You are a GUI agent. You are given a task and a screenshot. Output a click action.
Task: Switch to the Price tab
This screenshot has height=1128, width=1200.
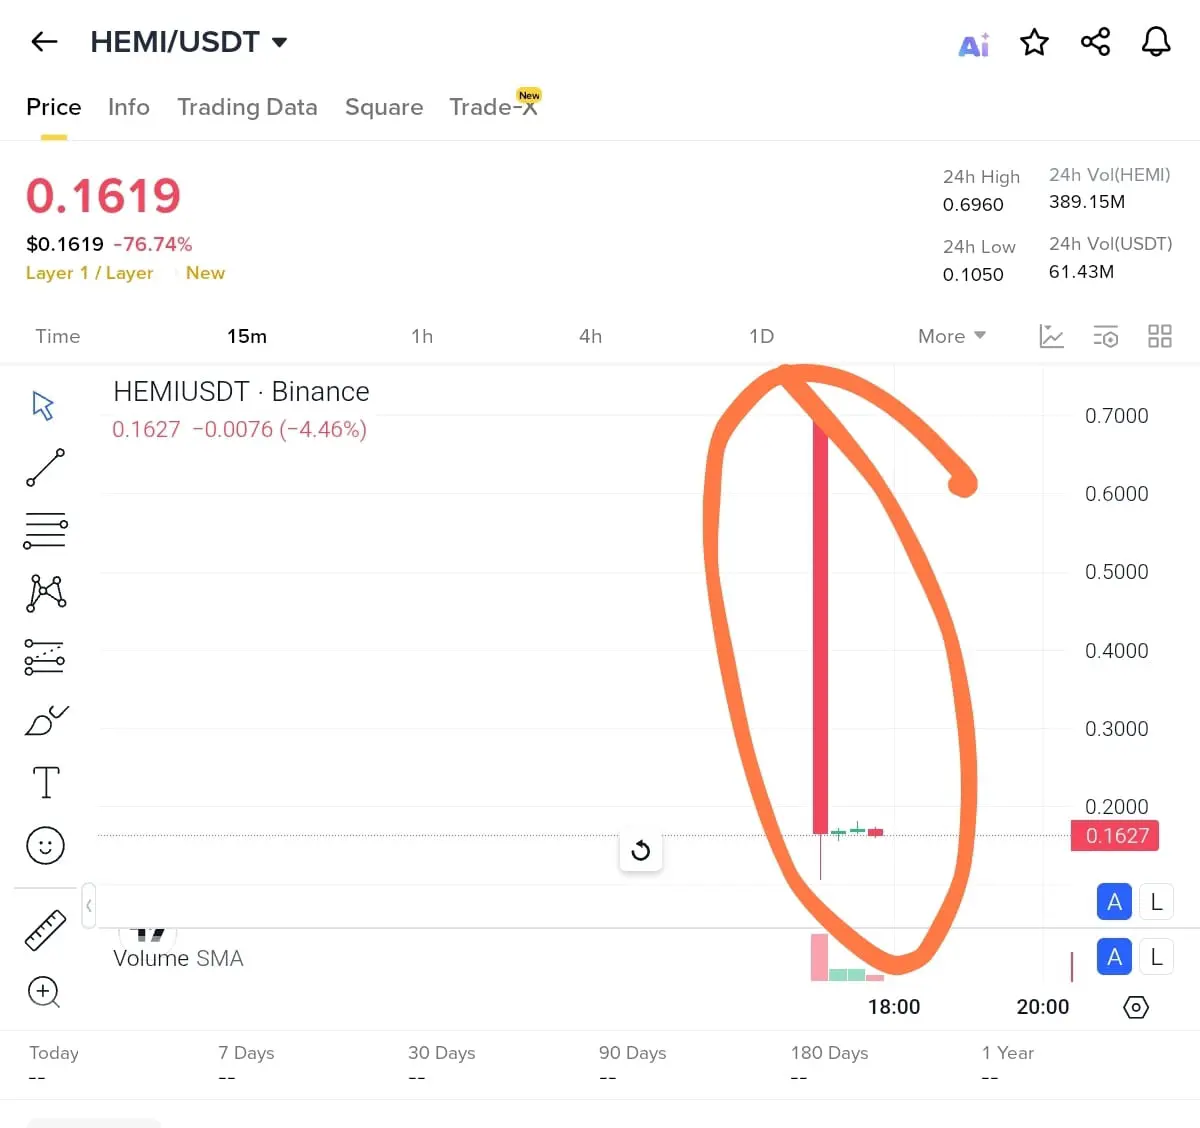click(x=54, y=107)
